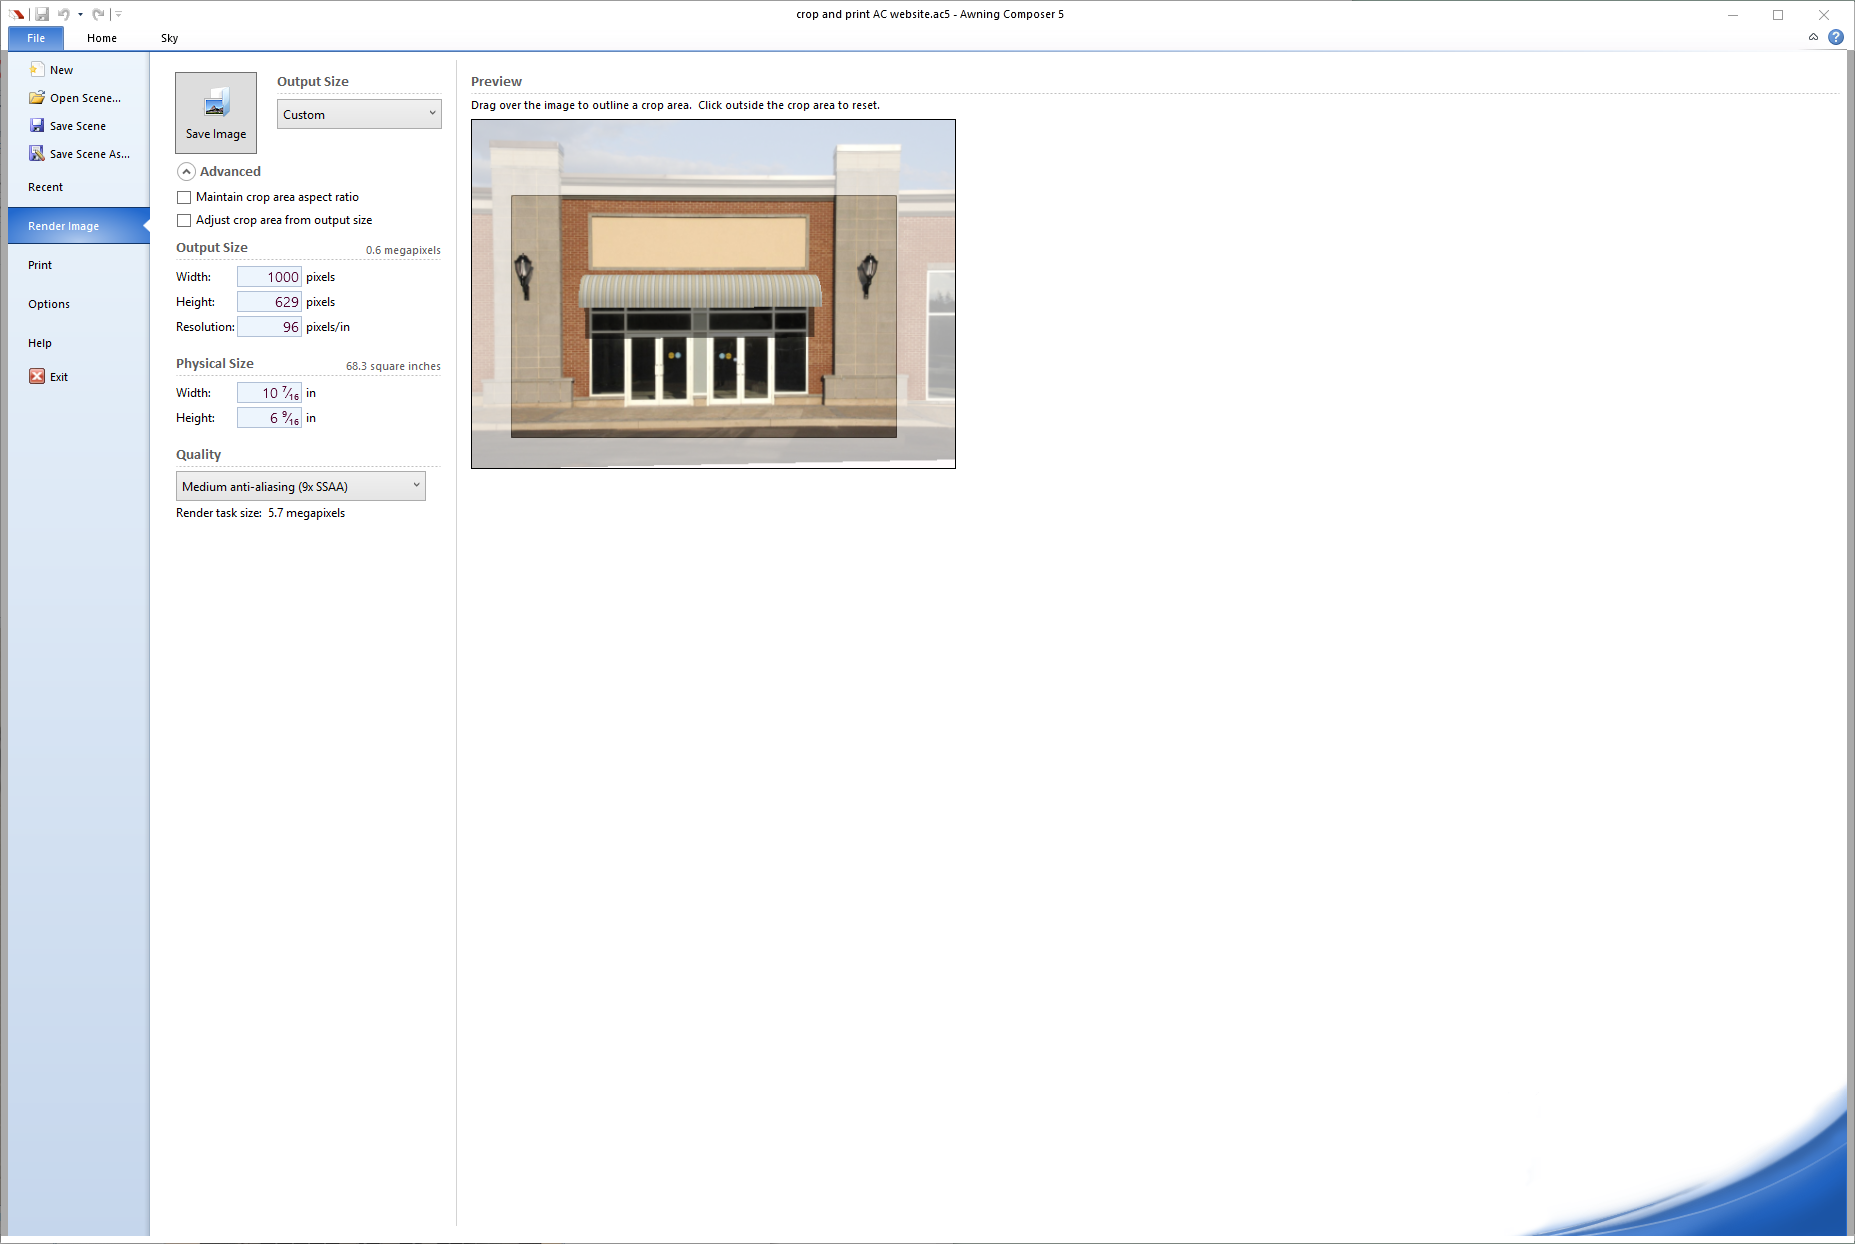This screenshot has width=1855, height=1244.
Task: Click the physical Height inches field
Action: (269, 418)
